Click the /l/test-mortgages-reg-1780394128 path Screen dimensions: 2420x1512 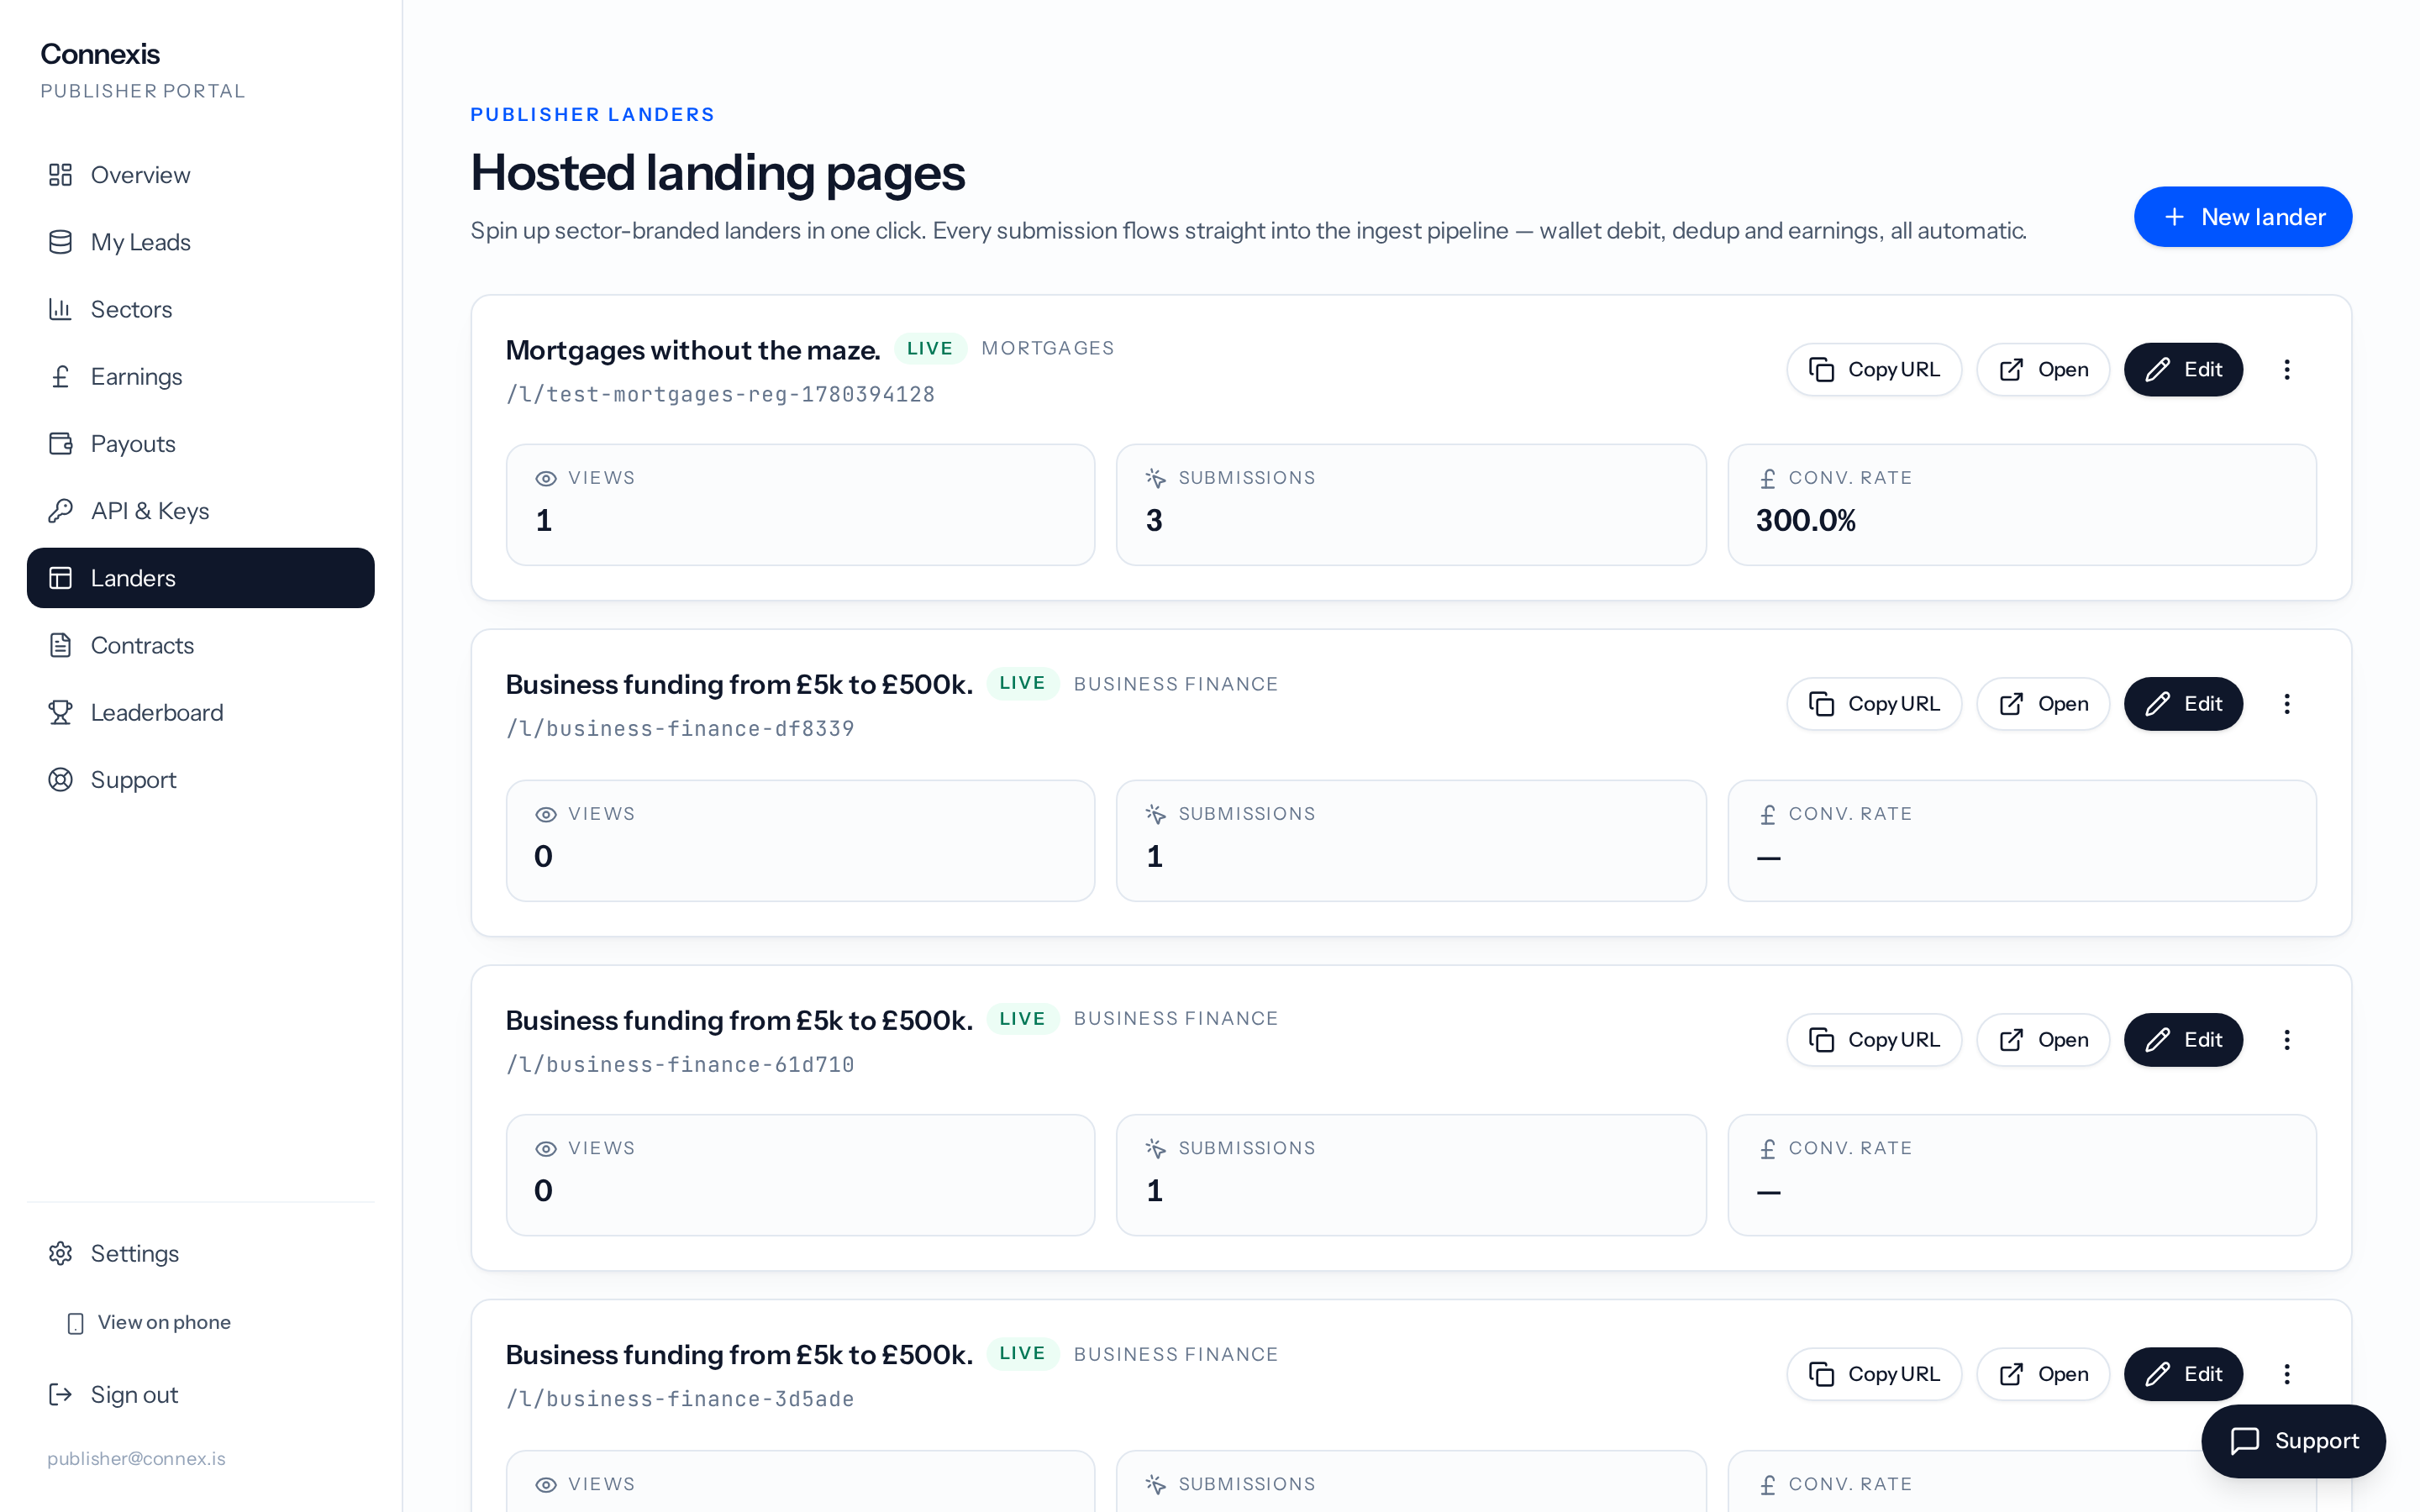(x=720, y=394)
